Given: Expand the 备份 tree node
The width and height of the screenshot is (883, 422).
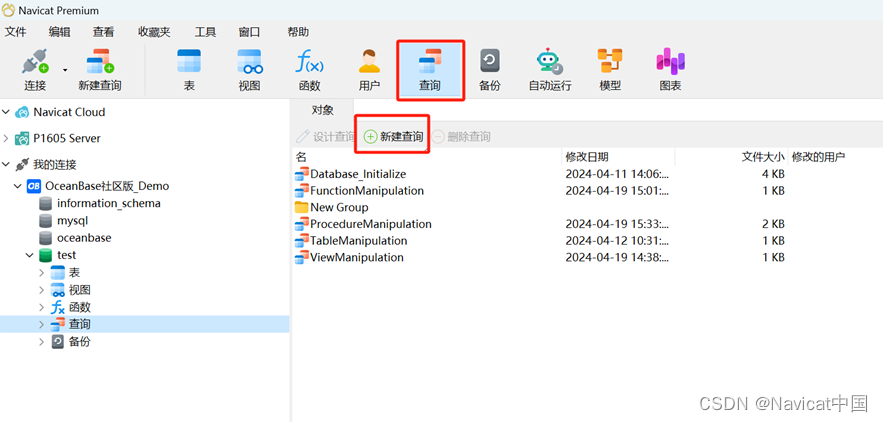Looking at the screenshot, I should coord(42,342).
